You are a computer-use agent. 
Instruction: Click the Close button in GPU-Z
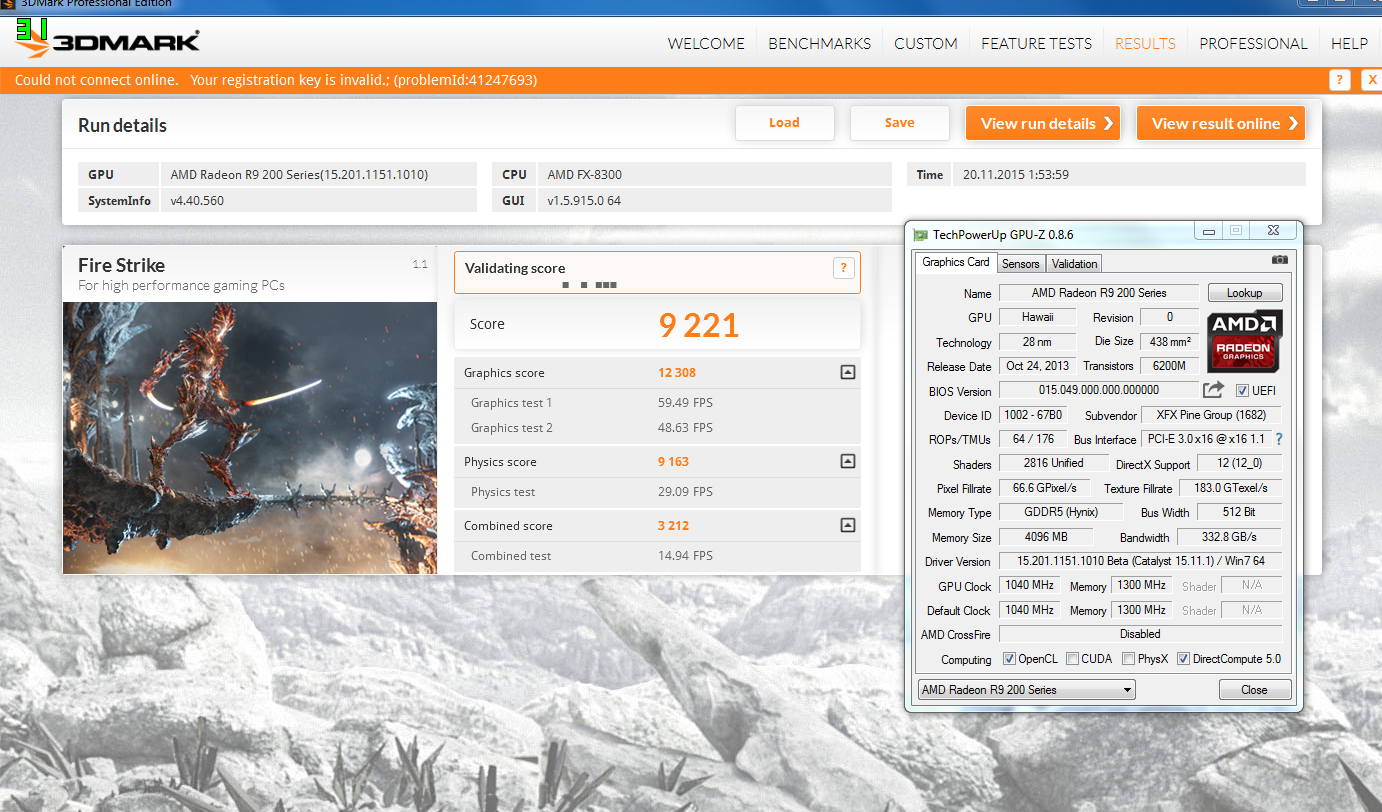[x=1254, y=690]
